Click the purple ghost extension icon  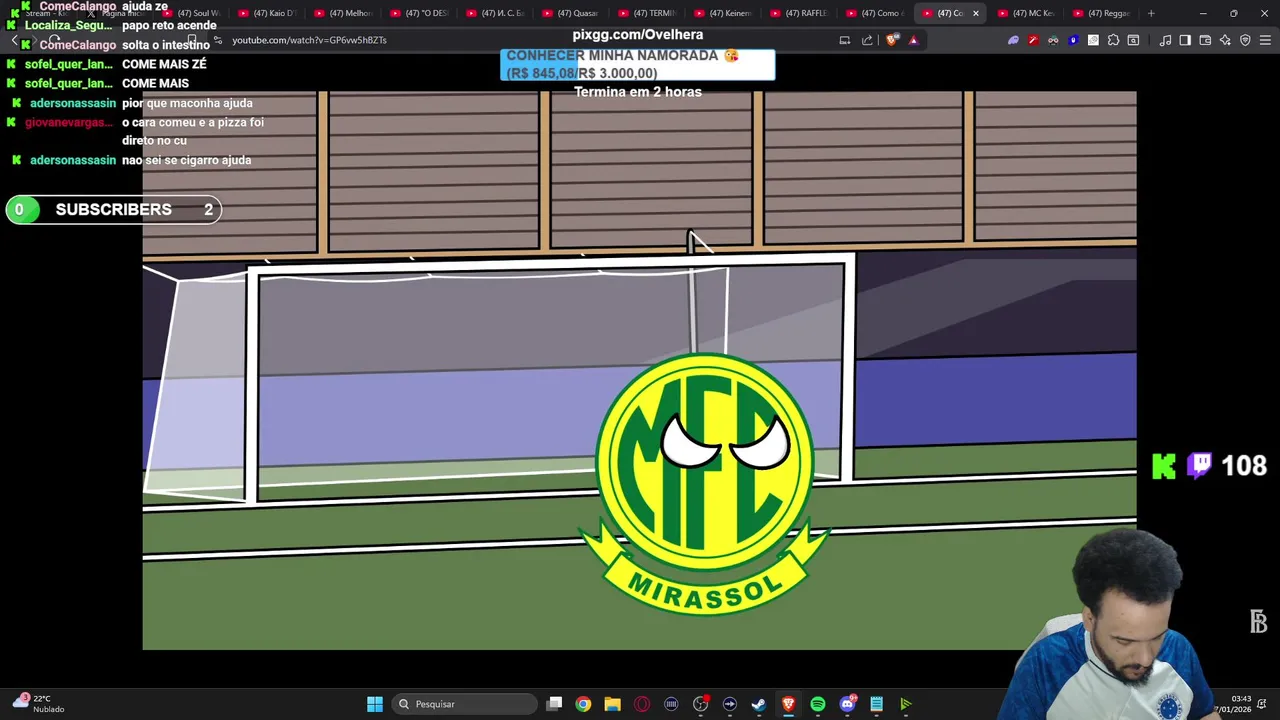click(x=1013, y=40)
